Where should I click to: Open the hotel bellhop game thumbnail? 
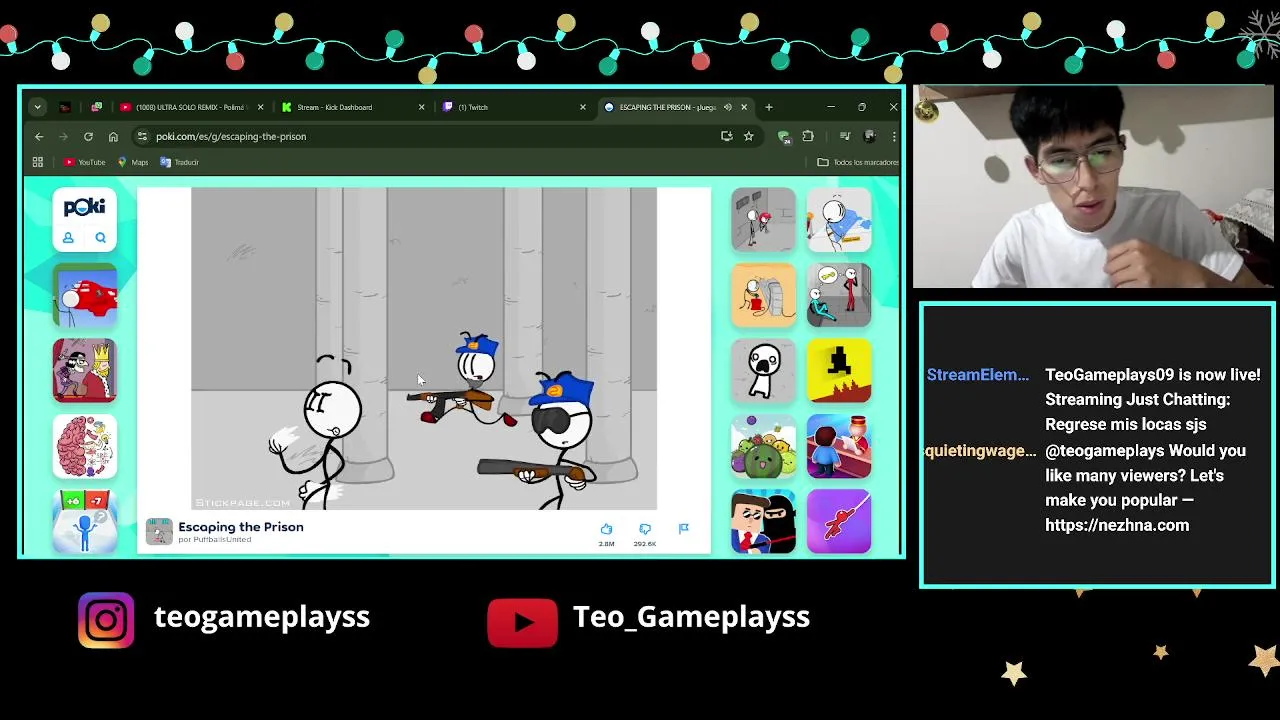coord(838,446)
